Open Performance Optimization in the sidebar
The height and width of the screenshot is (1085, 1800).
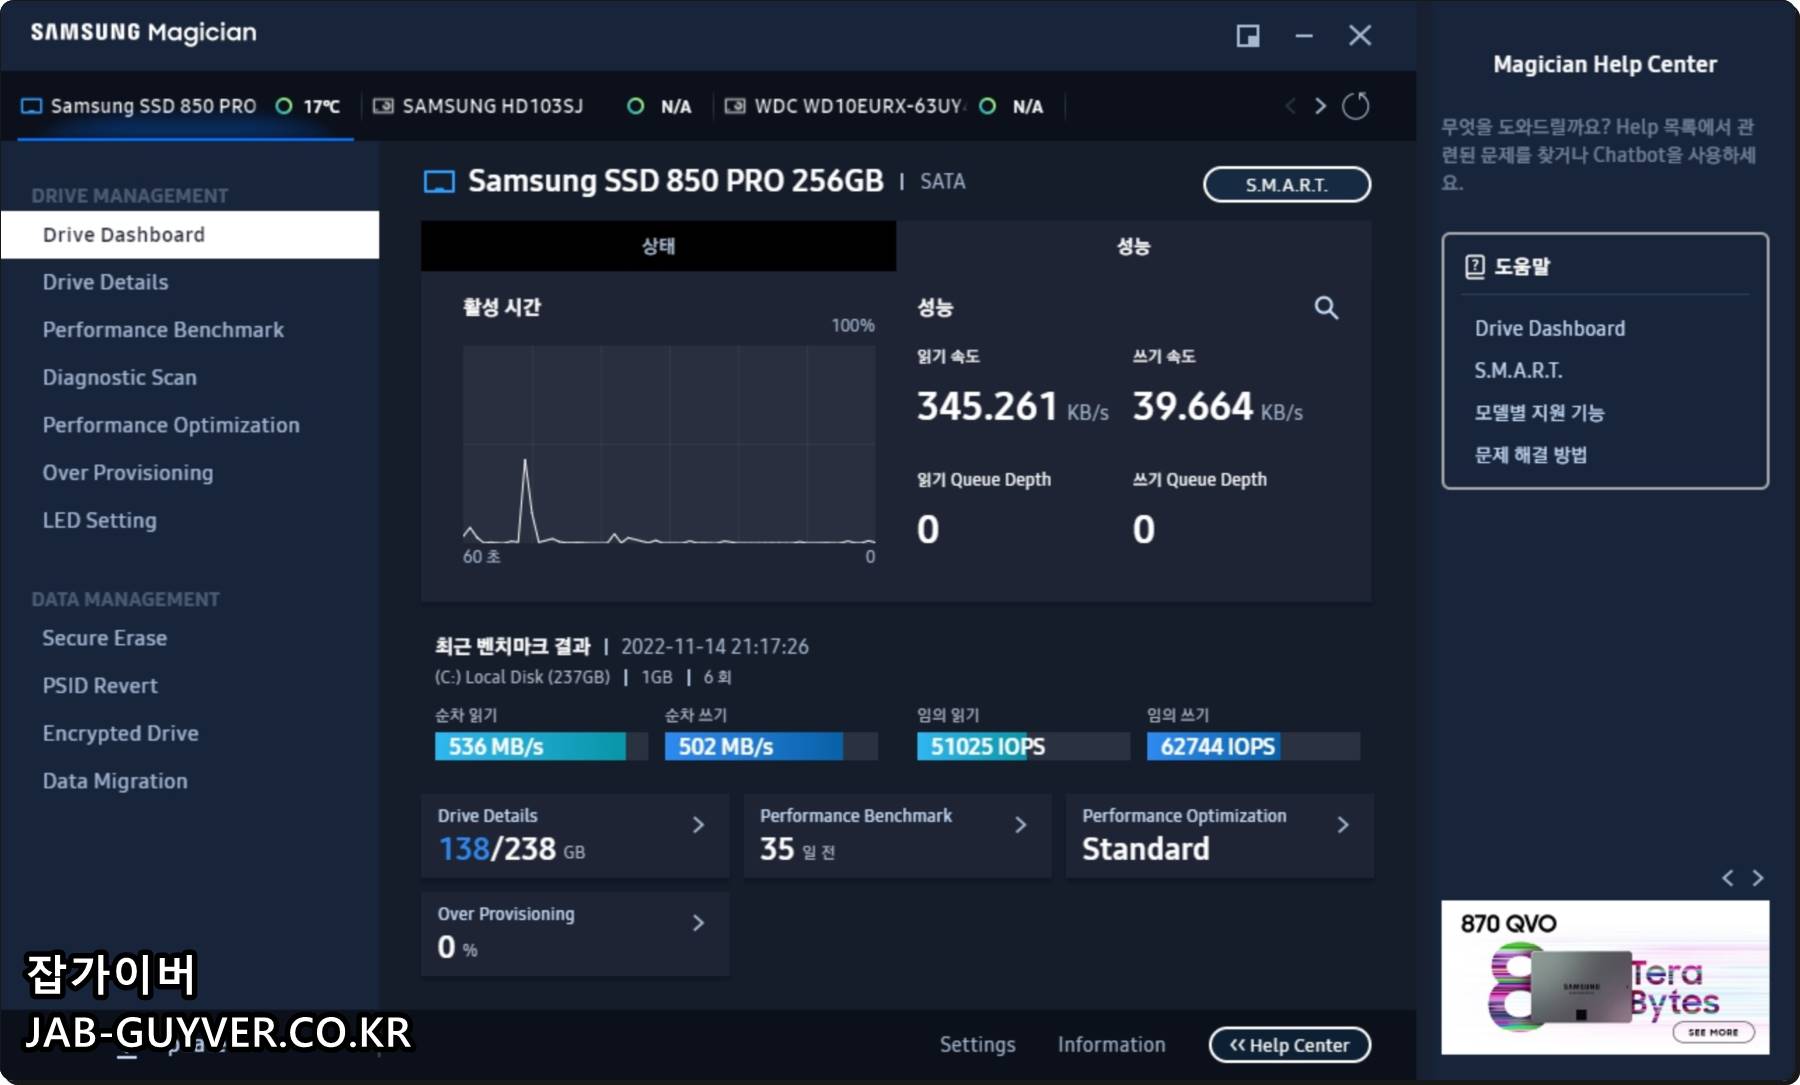pos(190,425)
